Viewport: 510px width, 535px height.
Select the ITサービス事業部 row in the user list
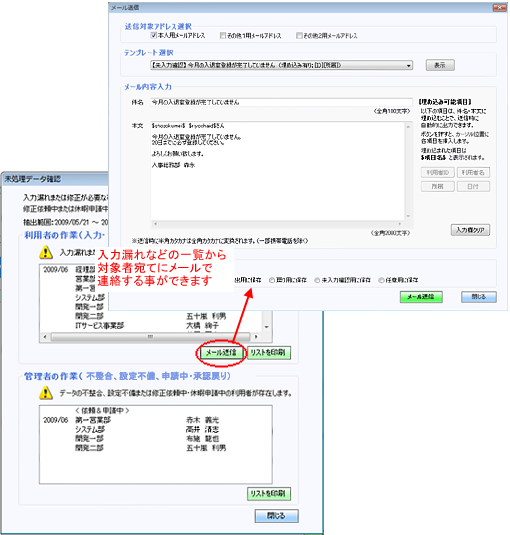[100, 326]
